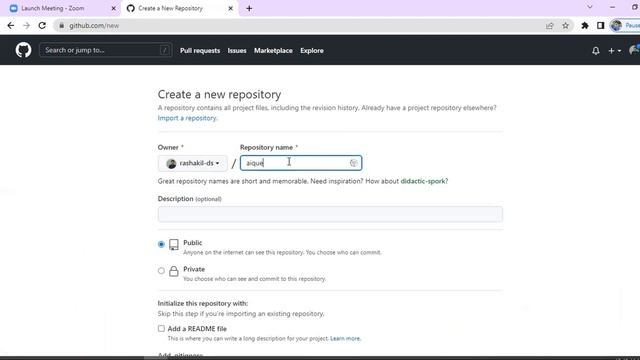Close the Create a New Repository tab
Screen dimensions: 640x360
230,8
